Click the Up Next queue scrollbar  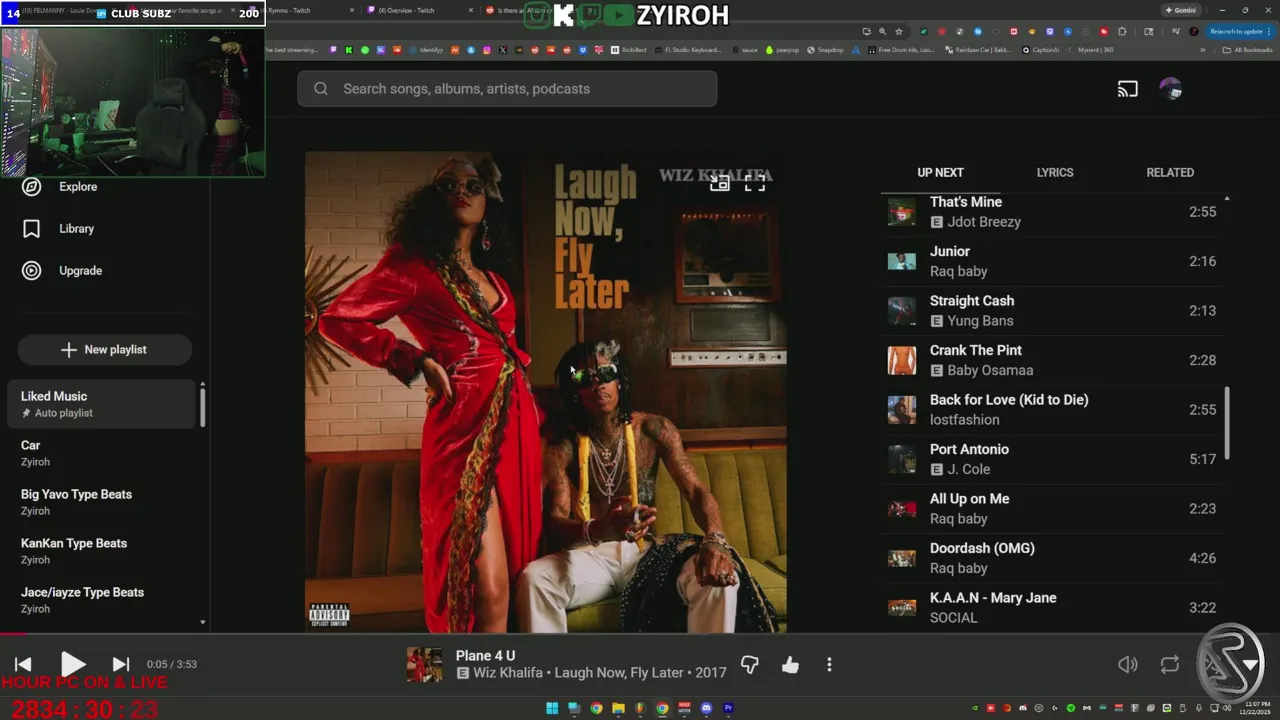tap(1227, 424)
